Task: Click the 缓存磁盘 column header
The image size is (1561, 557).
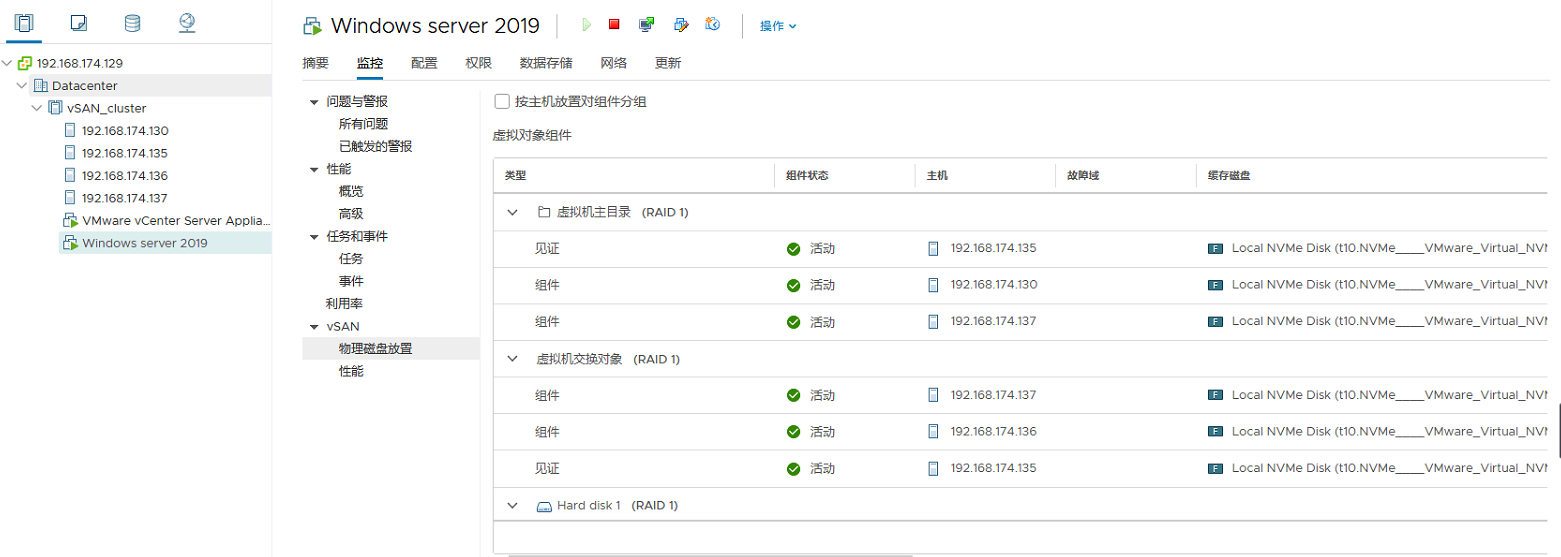Action: (1228, 175)
